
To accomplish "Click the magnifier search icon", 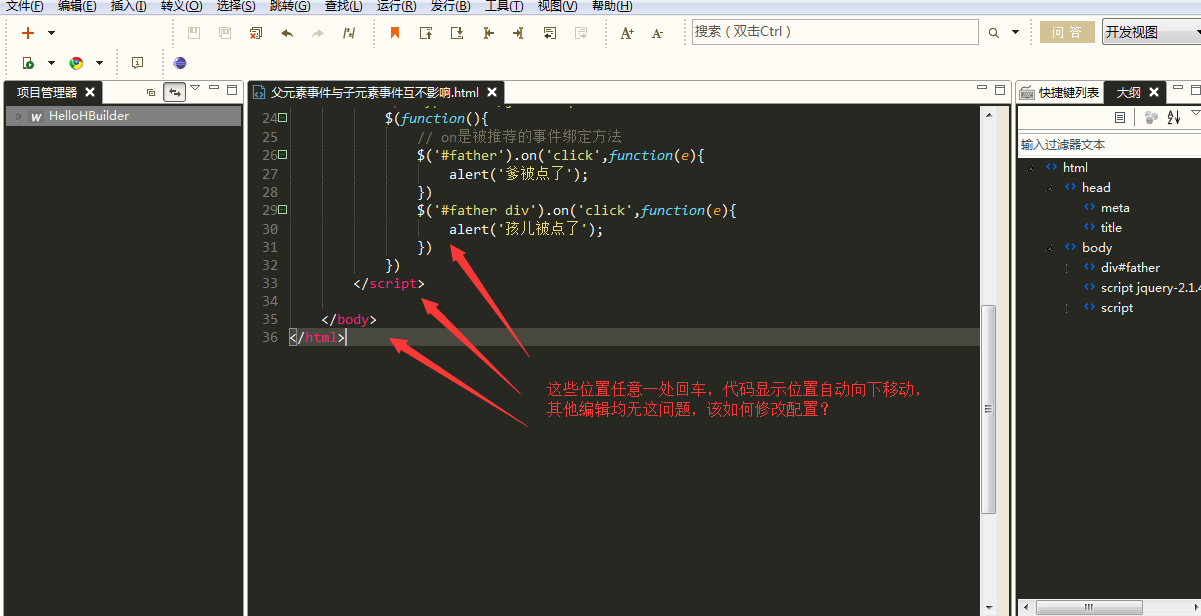I will pyautogui.click(x=994, y=33).
